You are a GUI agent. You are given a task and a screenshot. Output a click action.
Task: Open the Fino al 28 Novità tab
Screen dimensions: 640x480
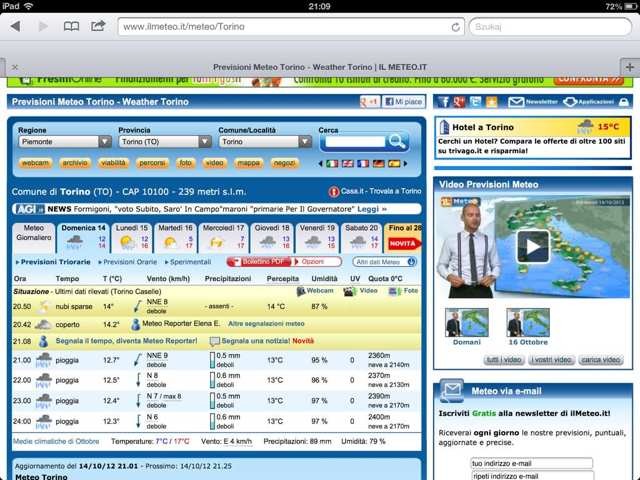(403, 238)
